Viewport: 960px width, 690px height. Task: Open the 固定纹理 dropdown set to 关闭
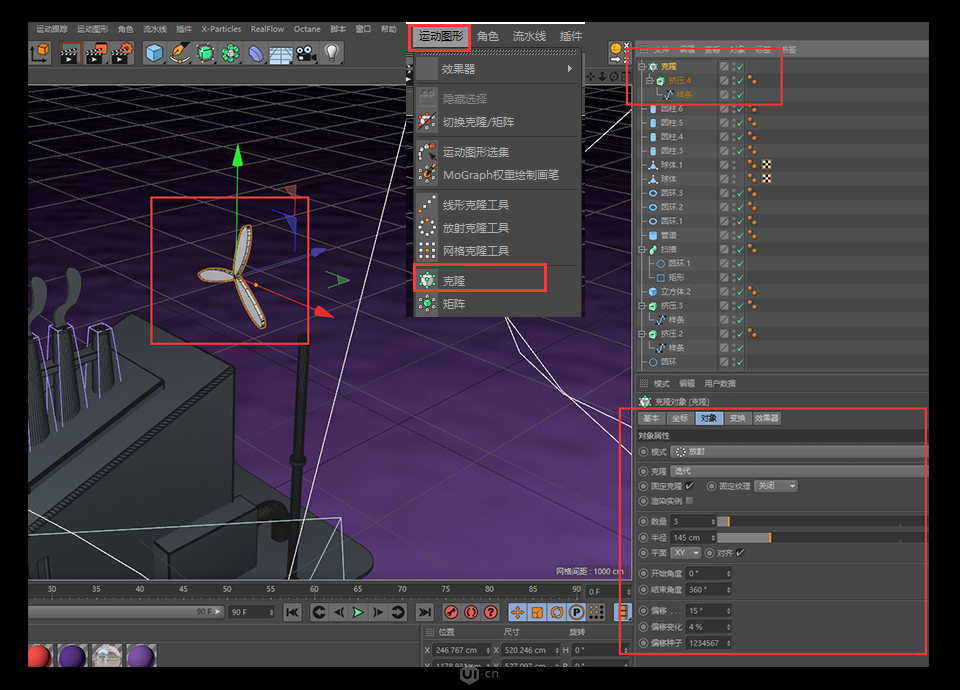(776, 486)
